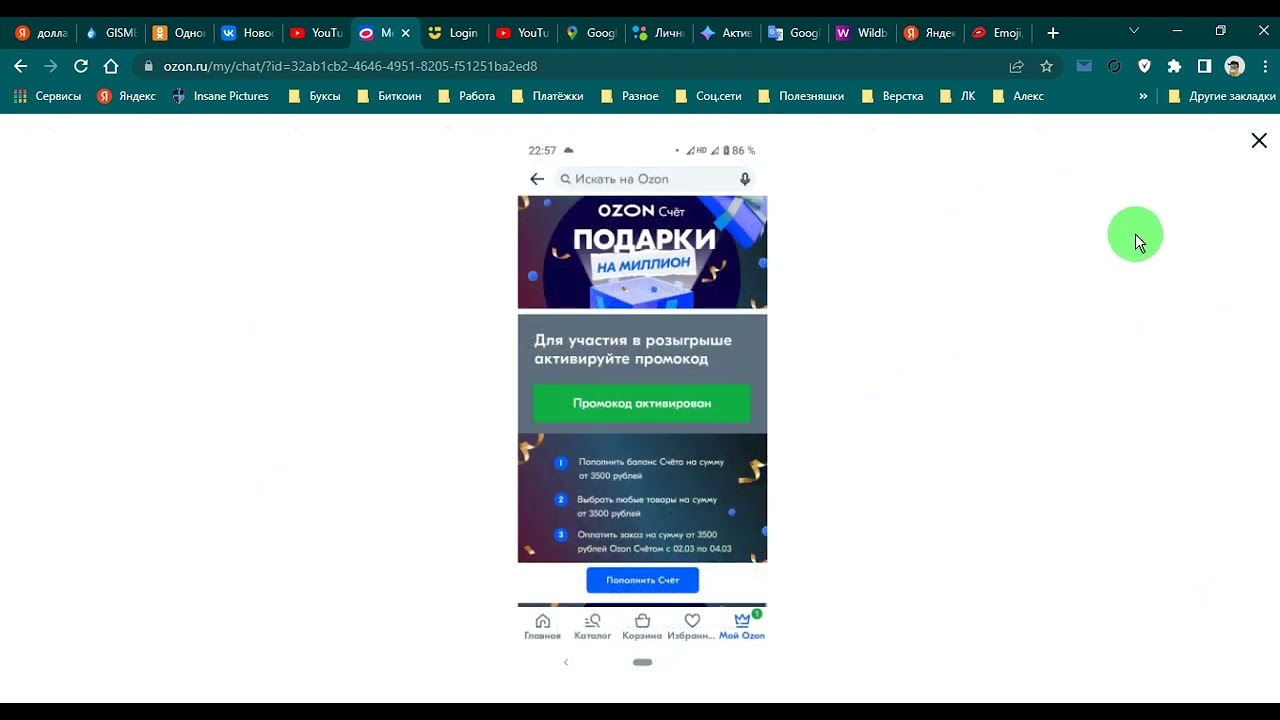
Task: Open the Полезняшки bookmark folder
Action: 800,96
